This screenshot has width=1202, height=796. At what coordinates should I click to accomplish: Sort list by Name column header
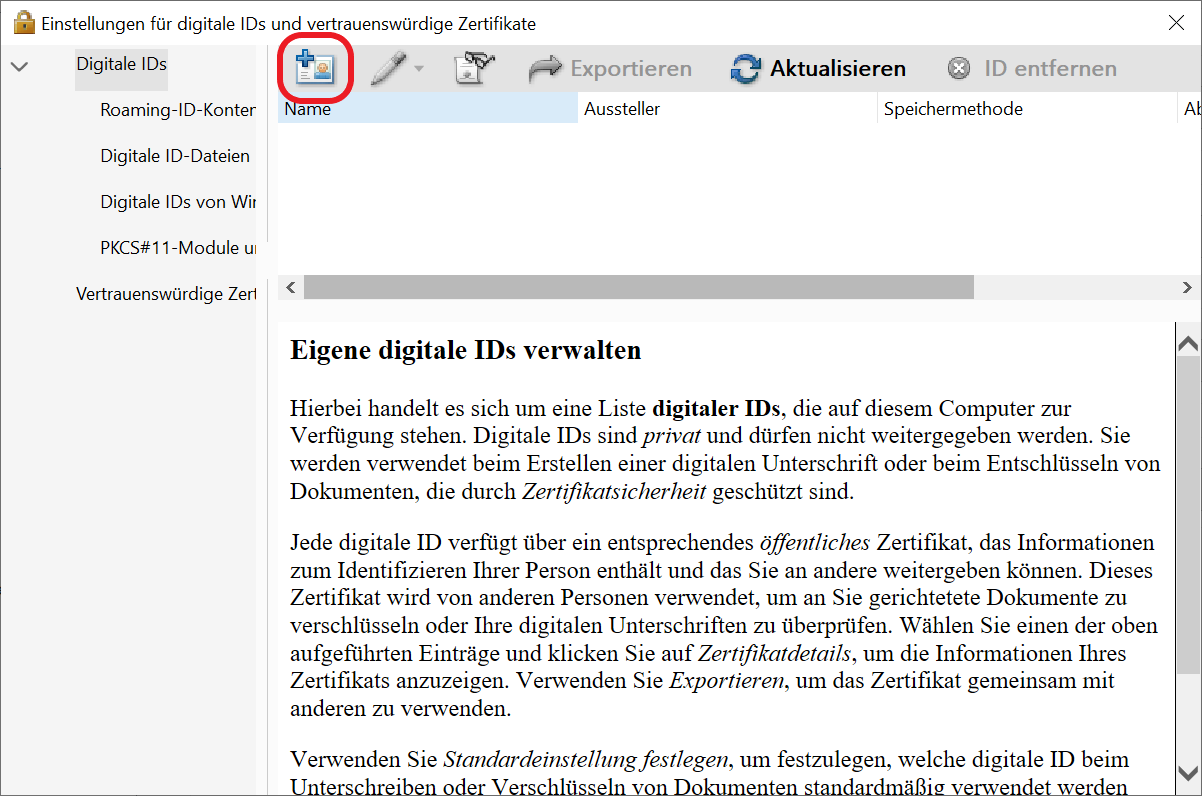click(427, 109)
